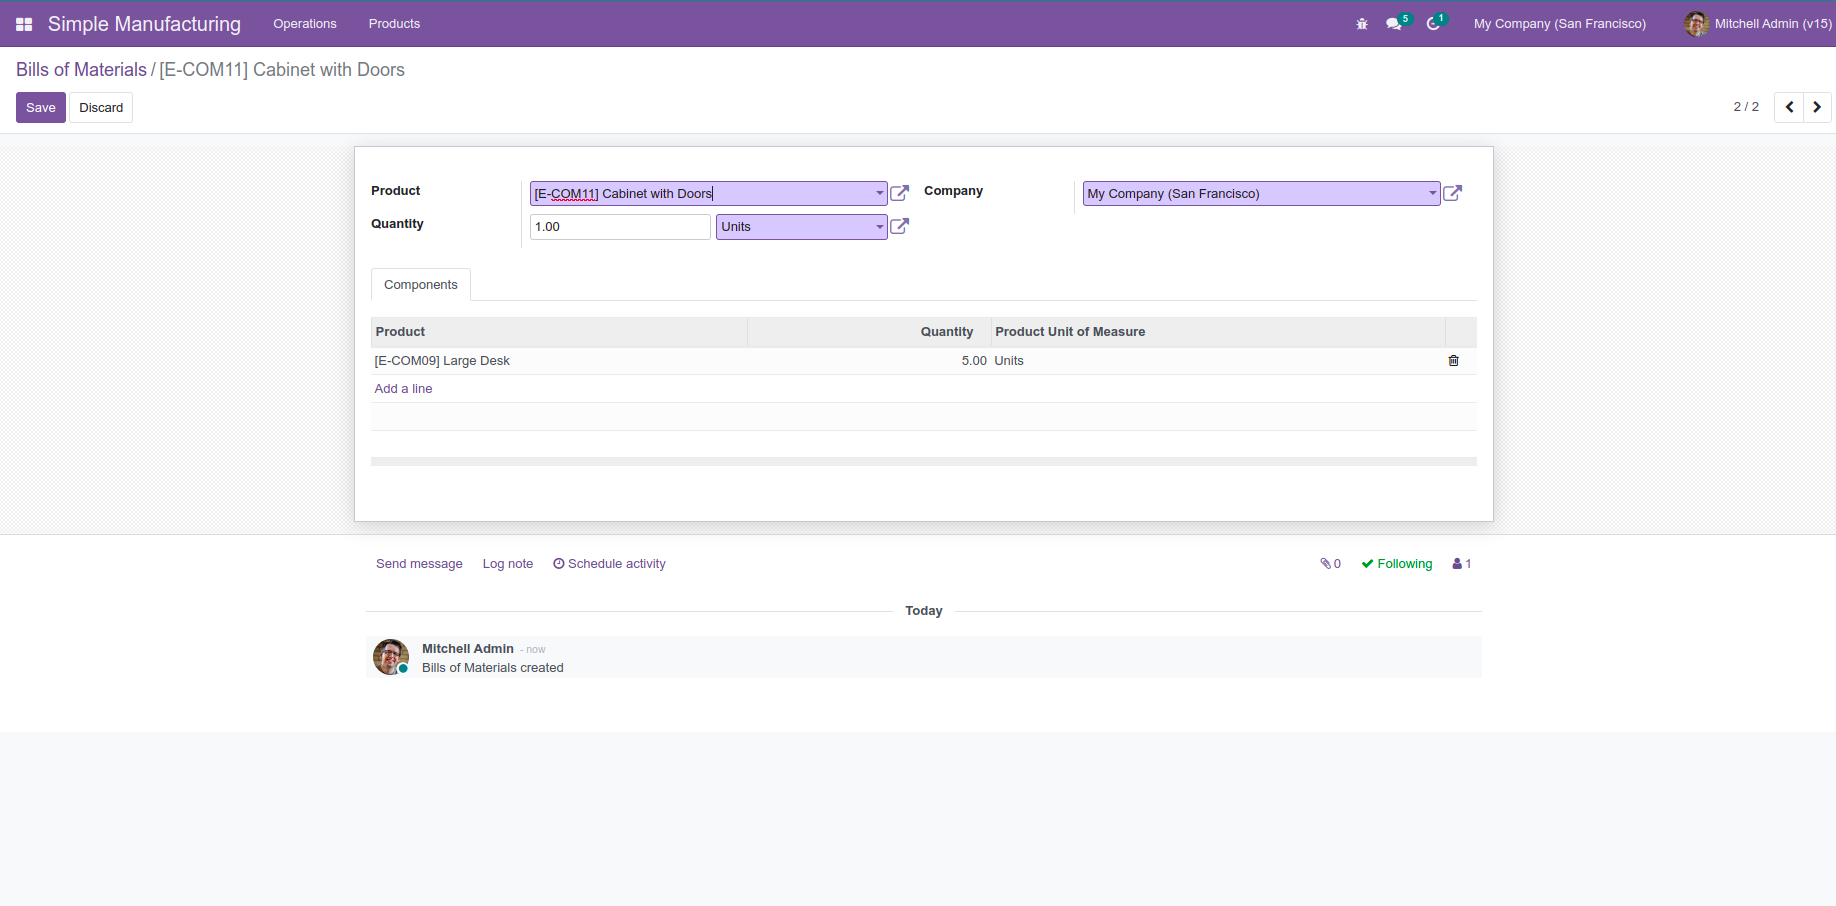Expand the Product dropdown field
The image size is (1836, 906).
[x=880, y=193]
